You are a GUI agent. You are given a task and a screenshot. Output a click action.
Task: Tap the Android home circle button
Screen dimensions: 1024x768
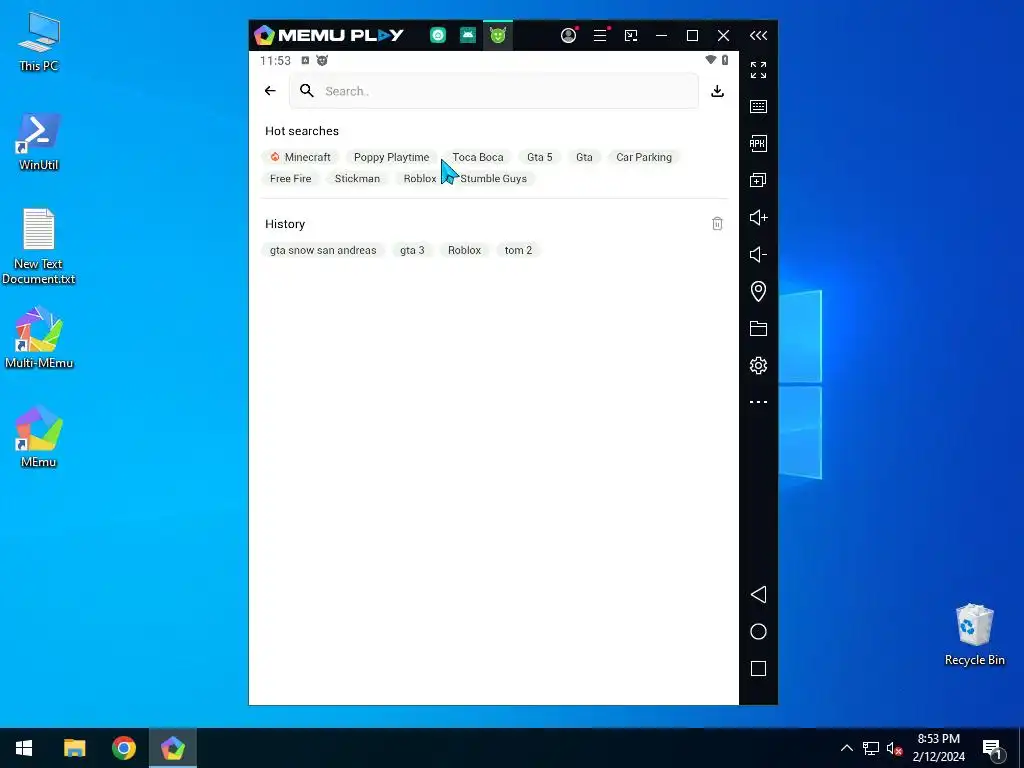click(x=758, y=632)
